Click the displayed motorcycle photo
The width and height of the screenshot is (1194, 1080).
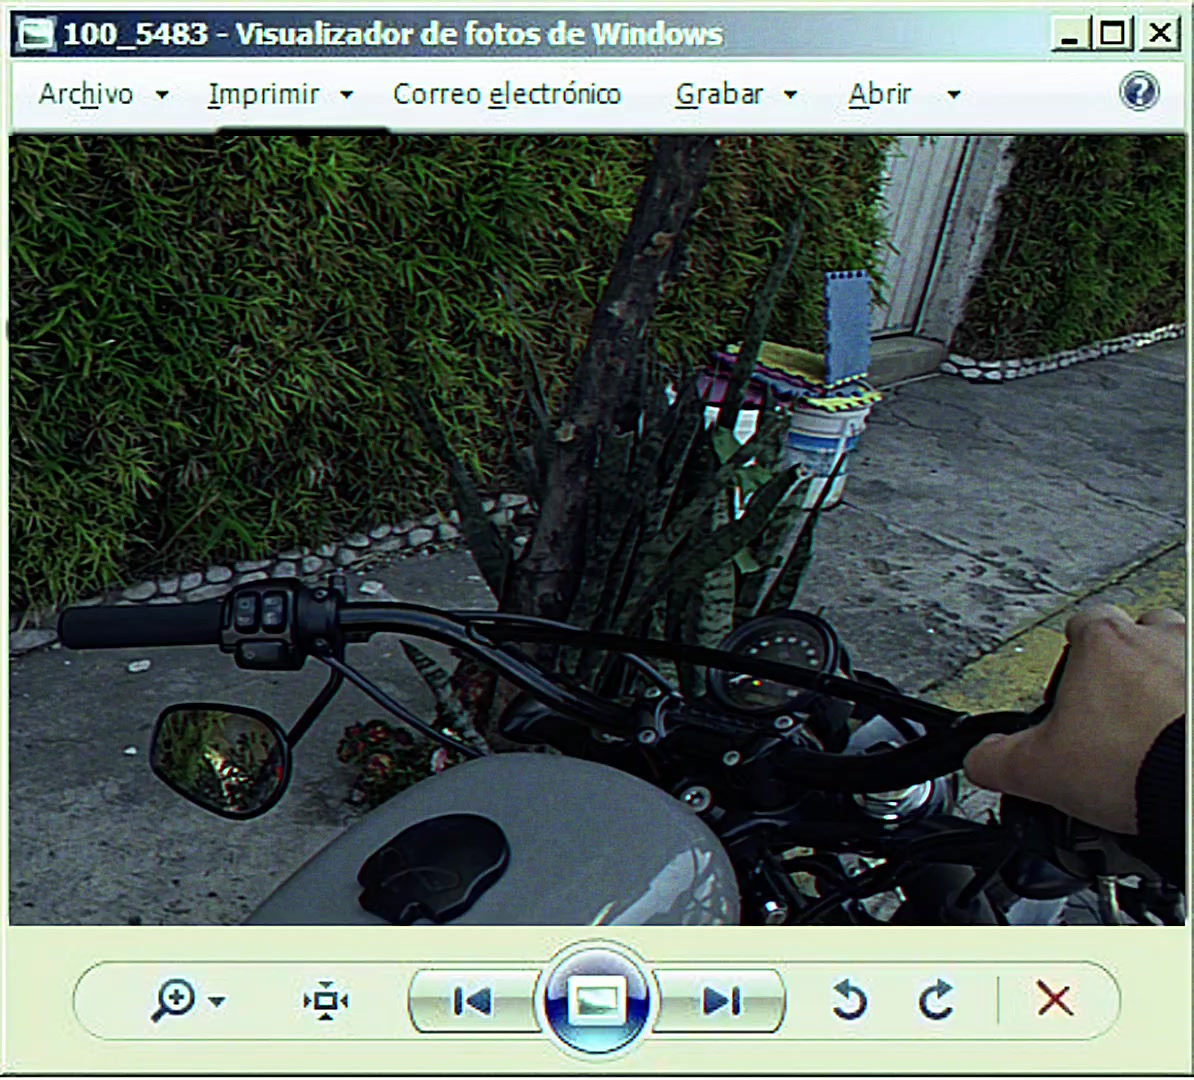pyautogui.click(x=597, y=531)
